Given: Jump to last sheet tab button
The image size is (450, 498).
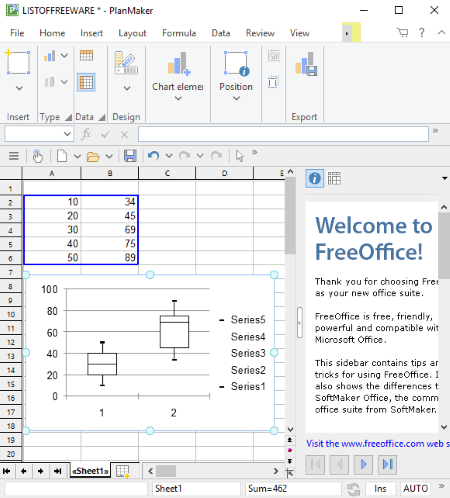Looking at the screenshot, I should [57, 471].
